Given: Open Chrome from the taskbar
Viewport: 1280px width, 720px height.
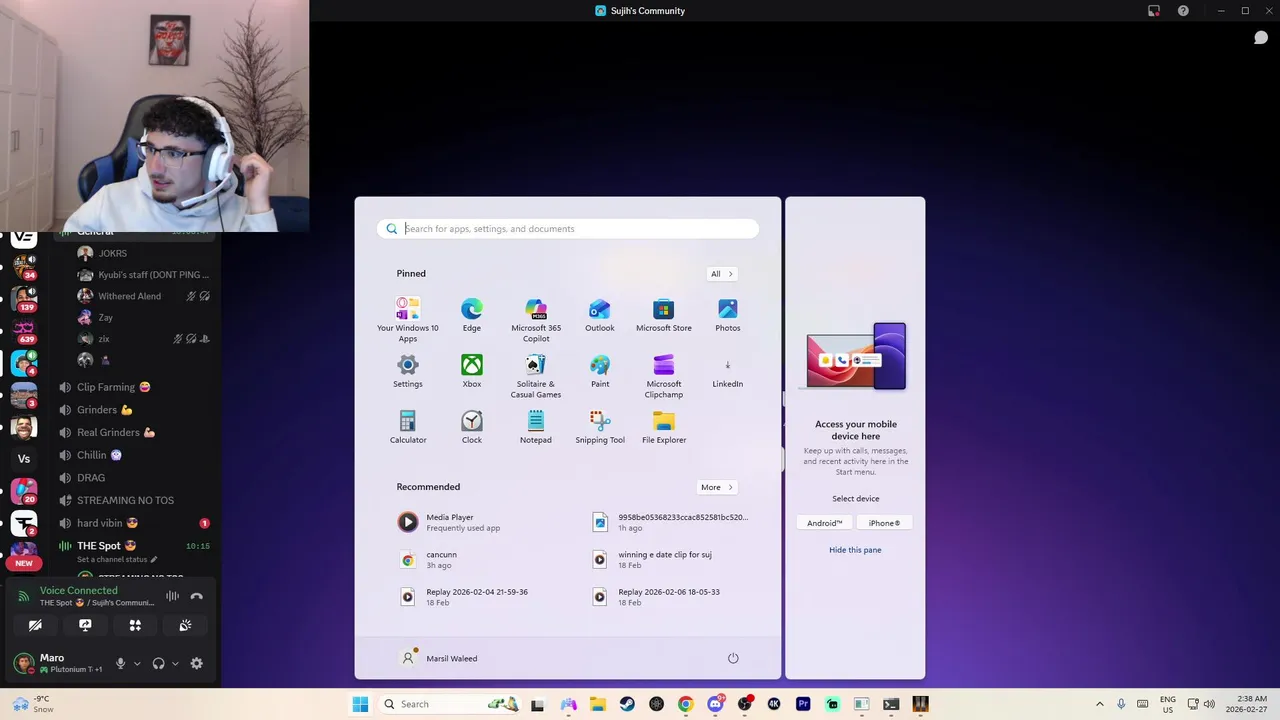Looking at the screenshot, I should (685, 704).
